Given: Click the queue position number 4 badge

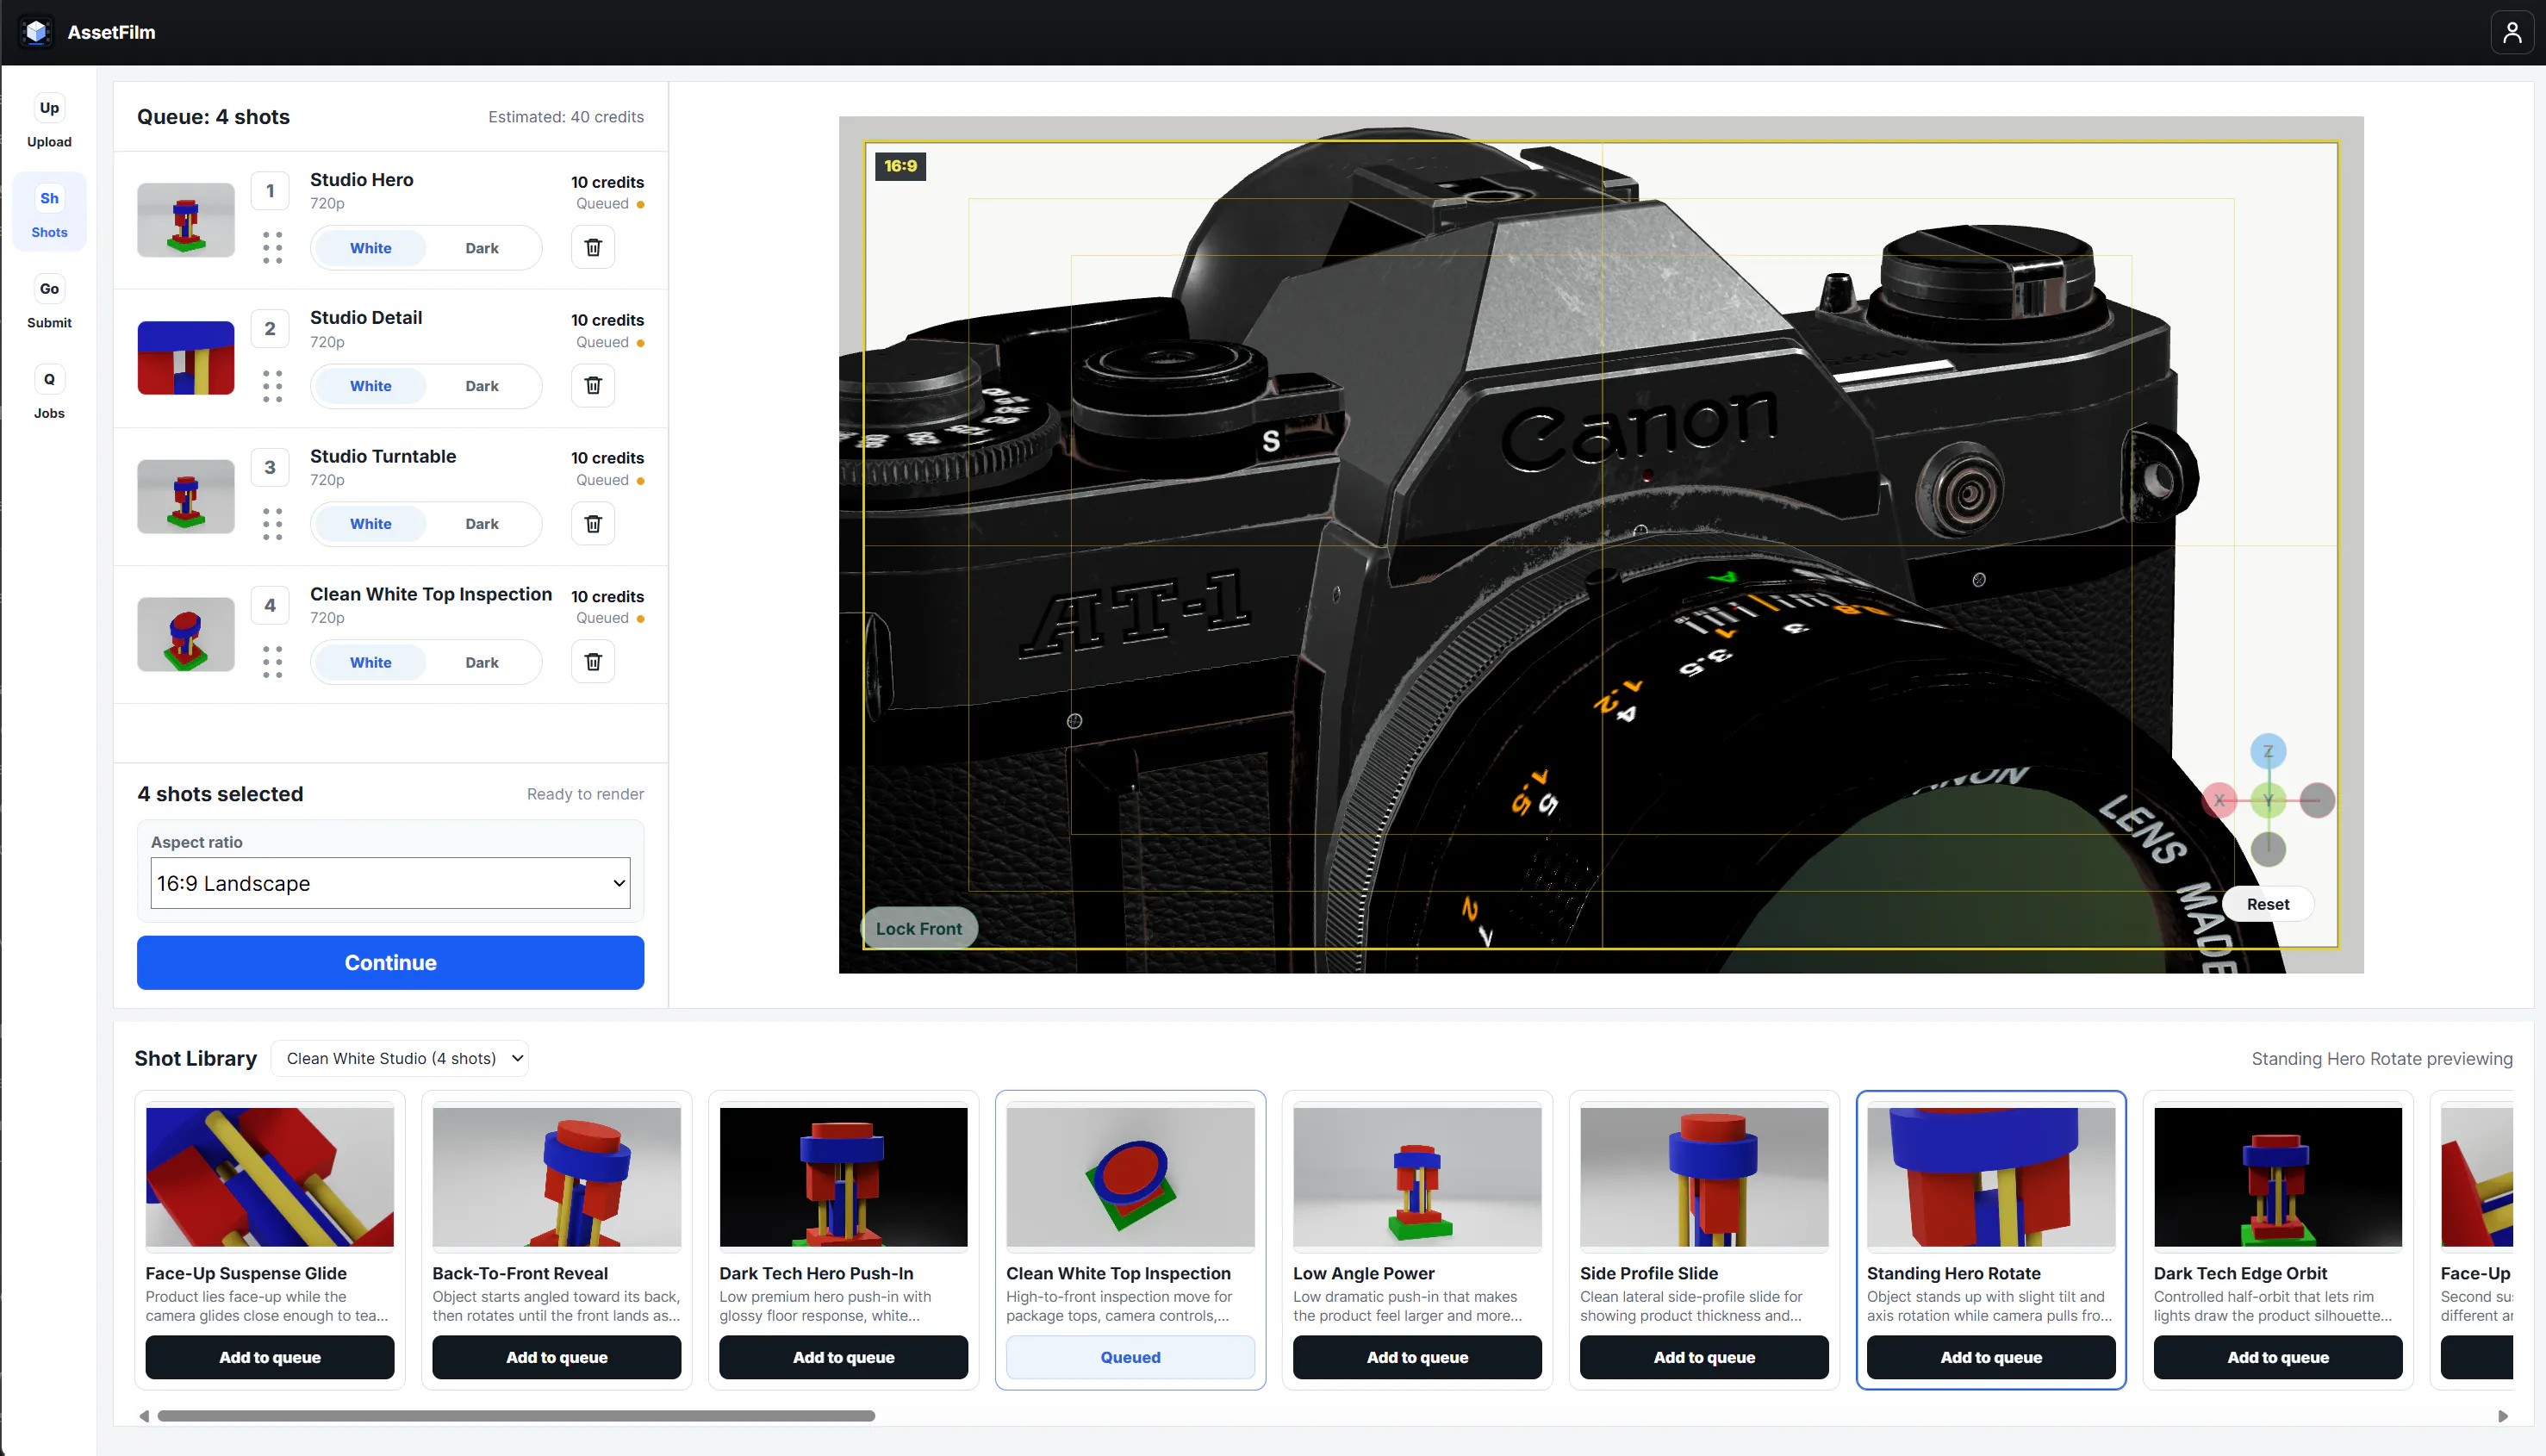Looking at the screenshot, I should click(269, 605).
